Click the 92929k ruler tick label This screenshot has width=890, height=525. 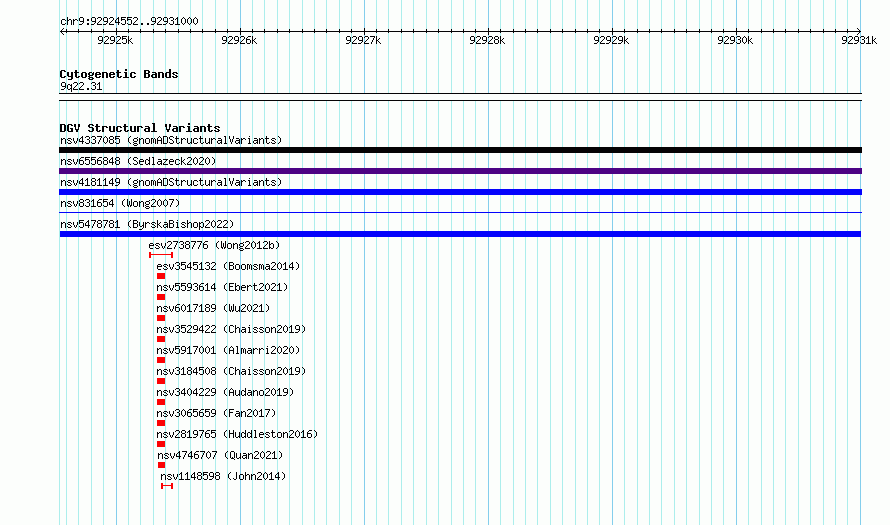(x=611, y=40)
